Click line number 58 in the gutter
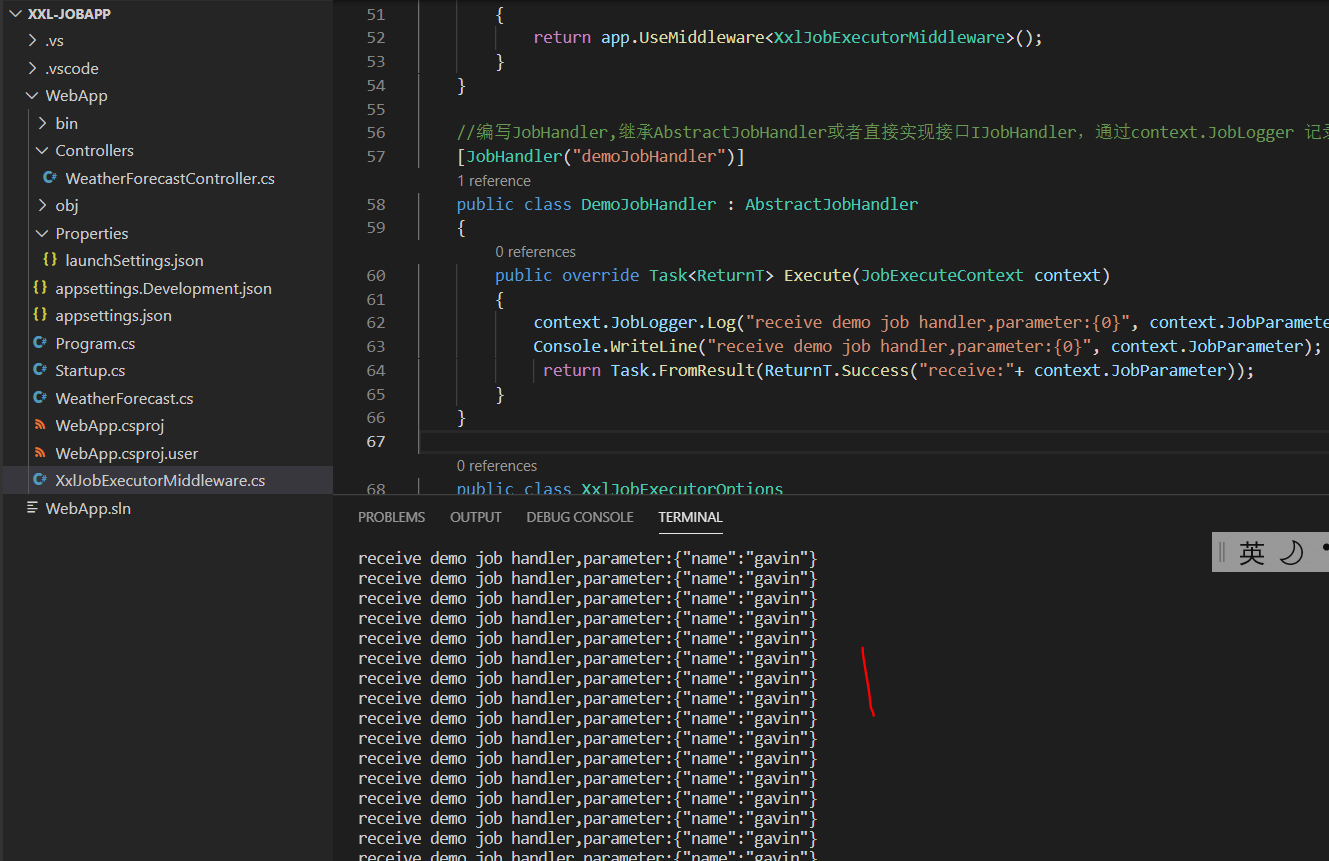This screenshot has width=1329, height=861. 376,204
